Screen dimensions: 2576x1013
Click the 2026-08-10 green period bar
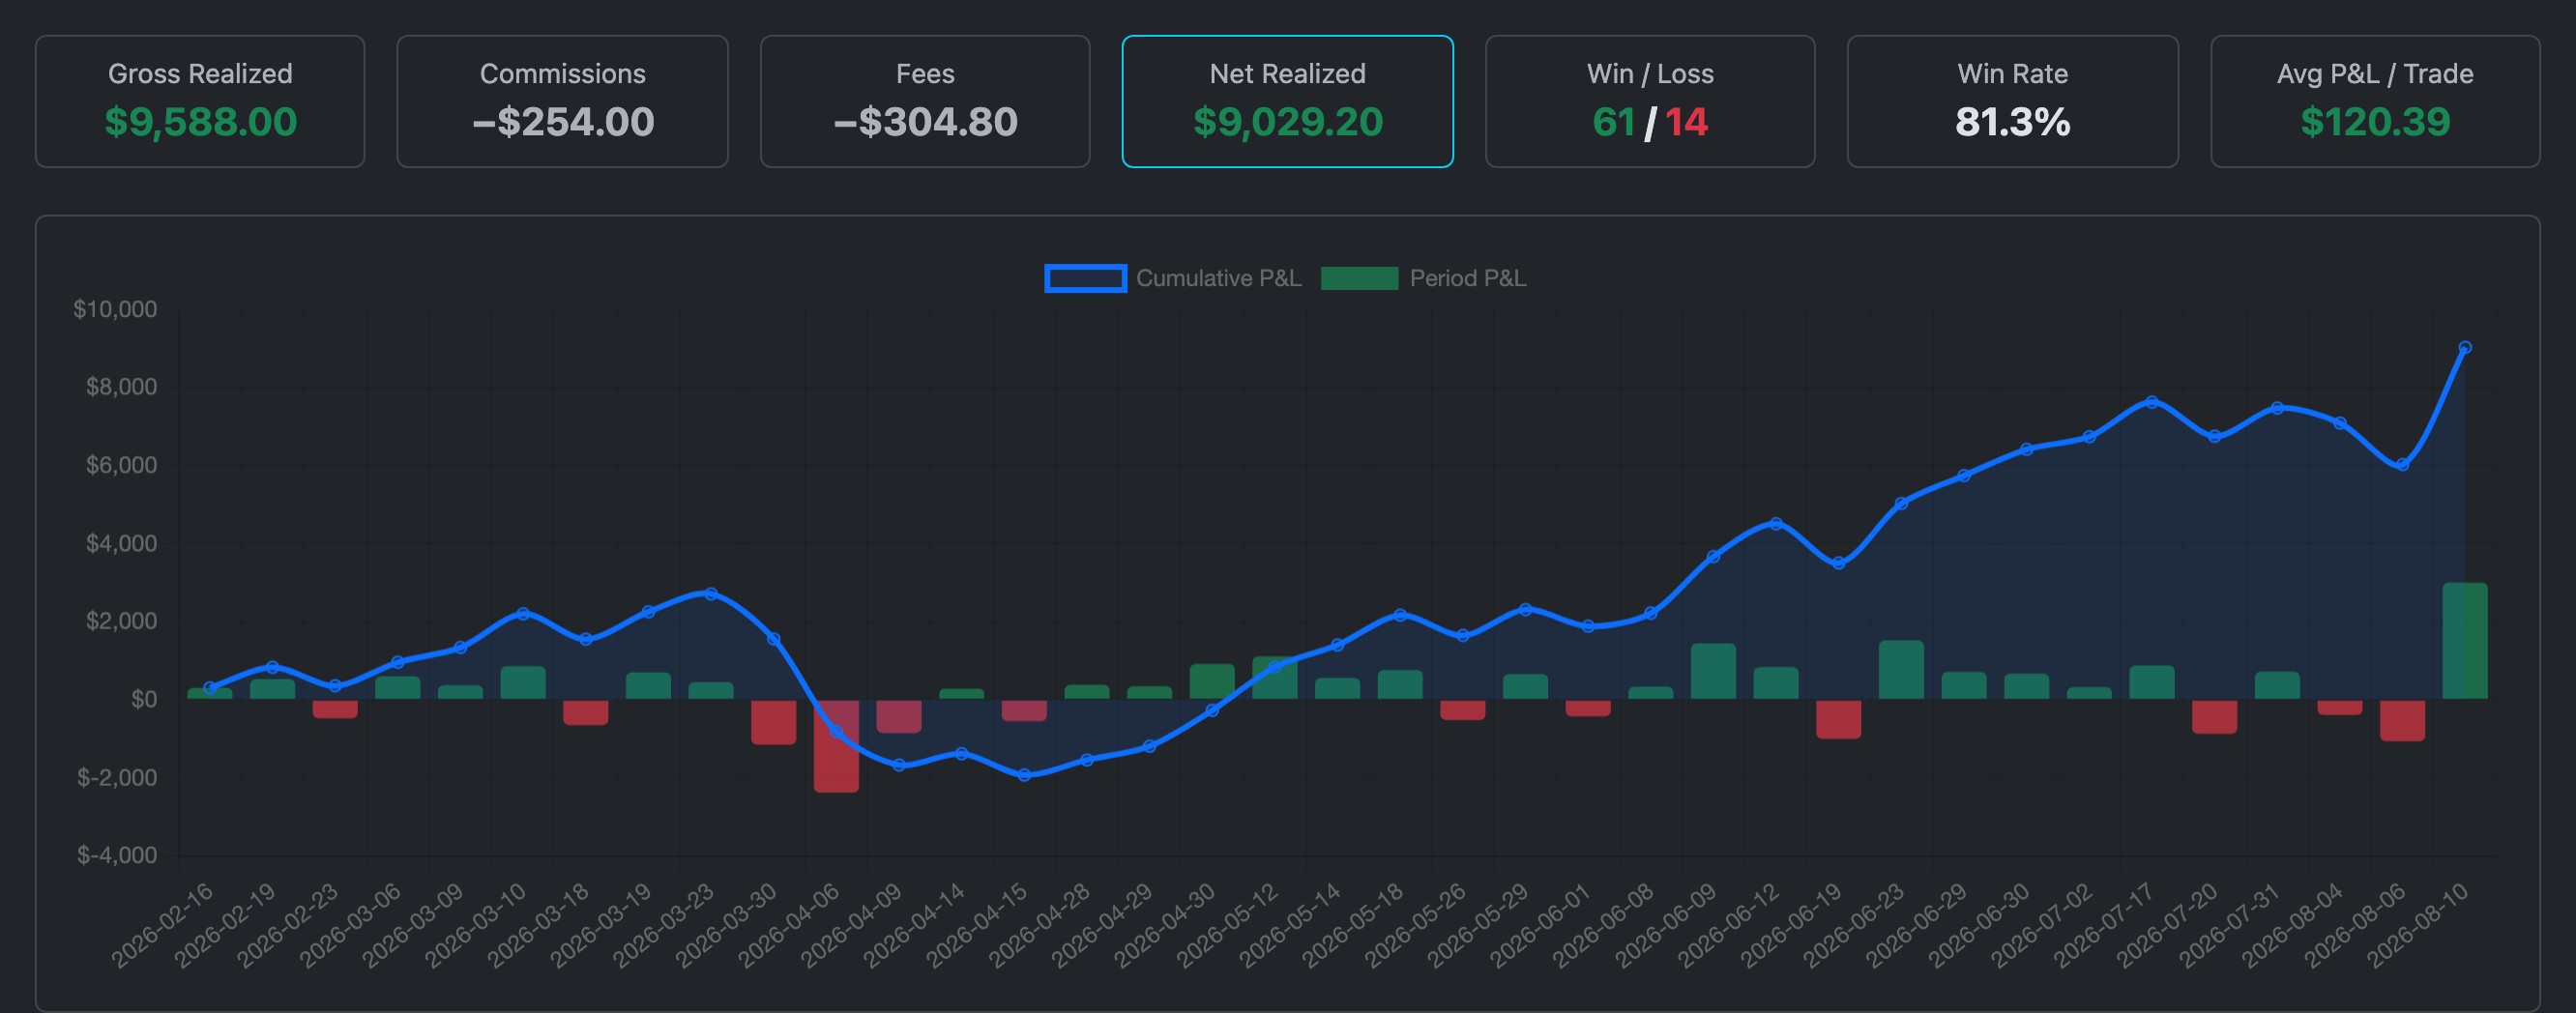pyautogui.click(x=2464, y=640)
